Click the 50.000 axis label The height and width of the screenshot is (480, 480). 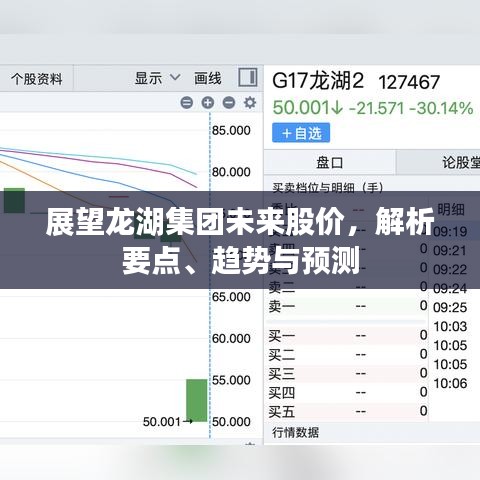[231, 422]
